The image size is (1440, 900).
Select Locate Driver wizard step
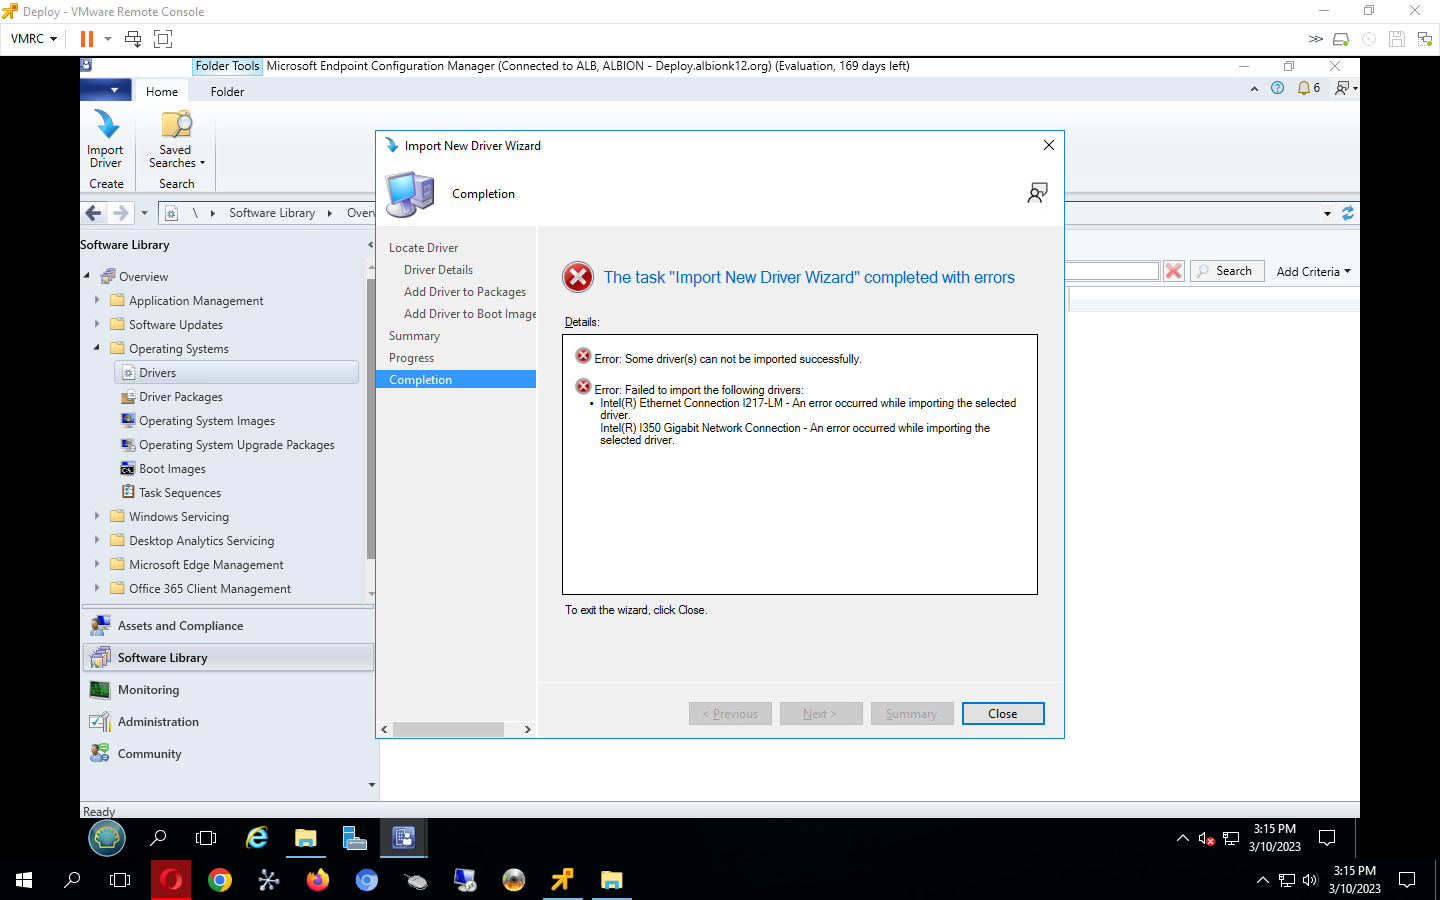(x=424, y=248)
